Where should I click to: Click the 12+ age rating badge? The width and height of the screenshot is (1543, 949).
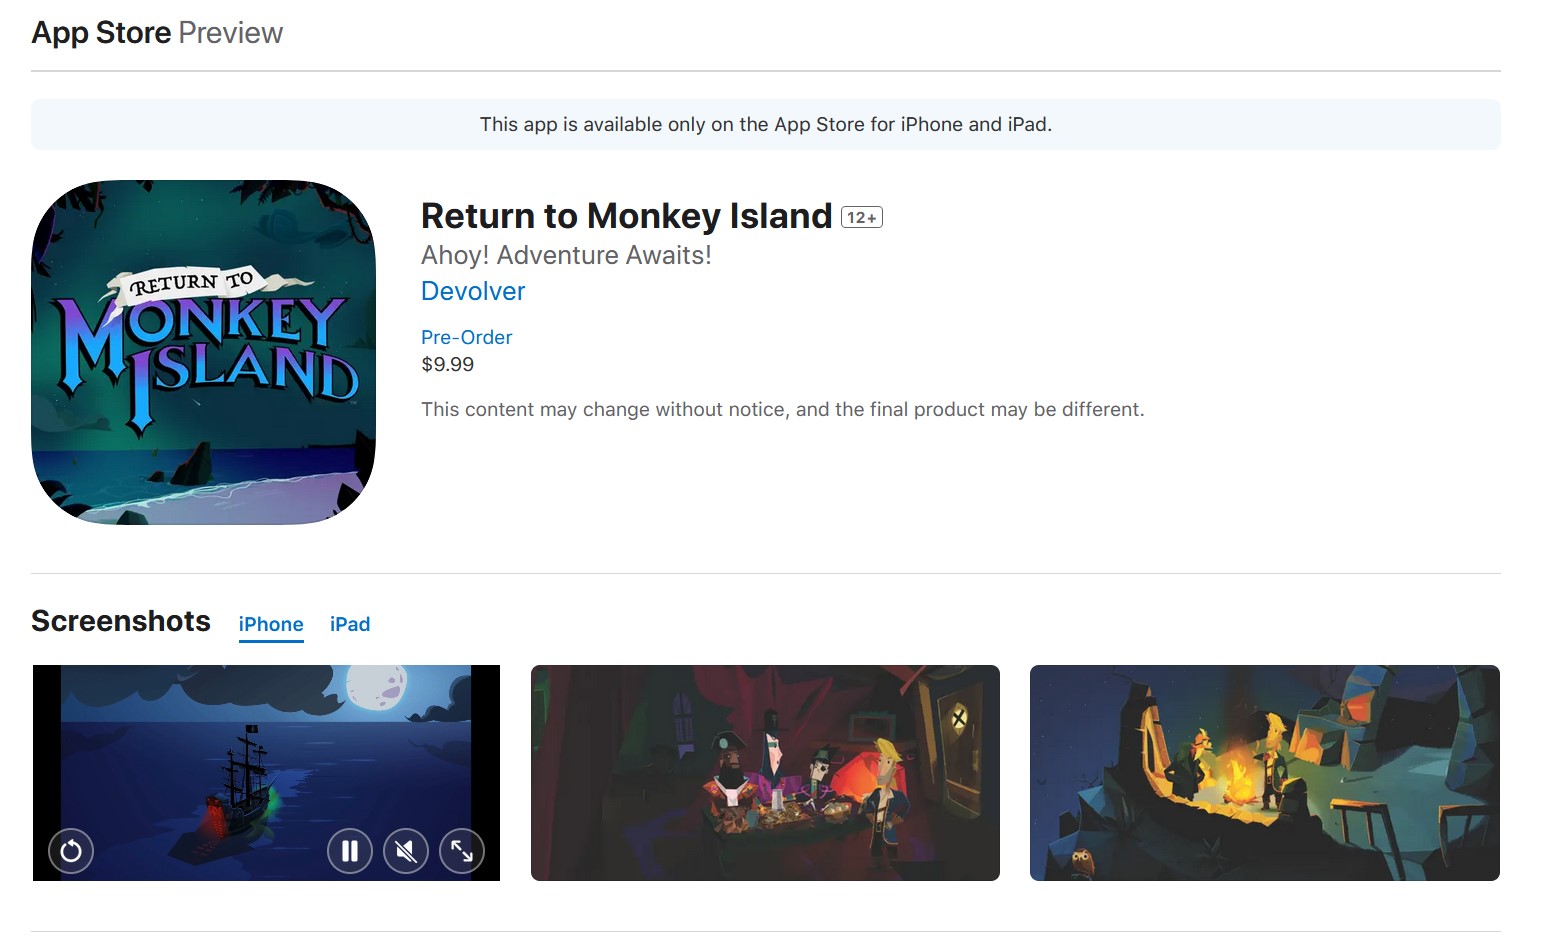(x=862, y=217)
